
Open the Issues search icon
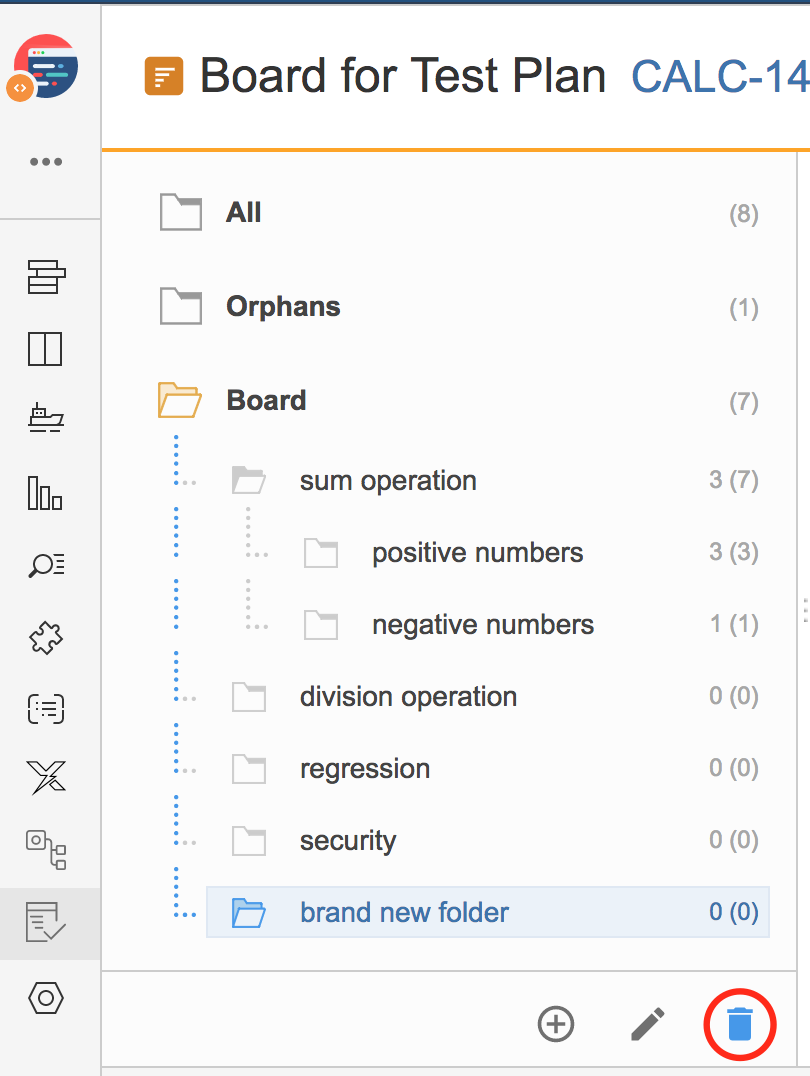46,565
